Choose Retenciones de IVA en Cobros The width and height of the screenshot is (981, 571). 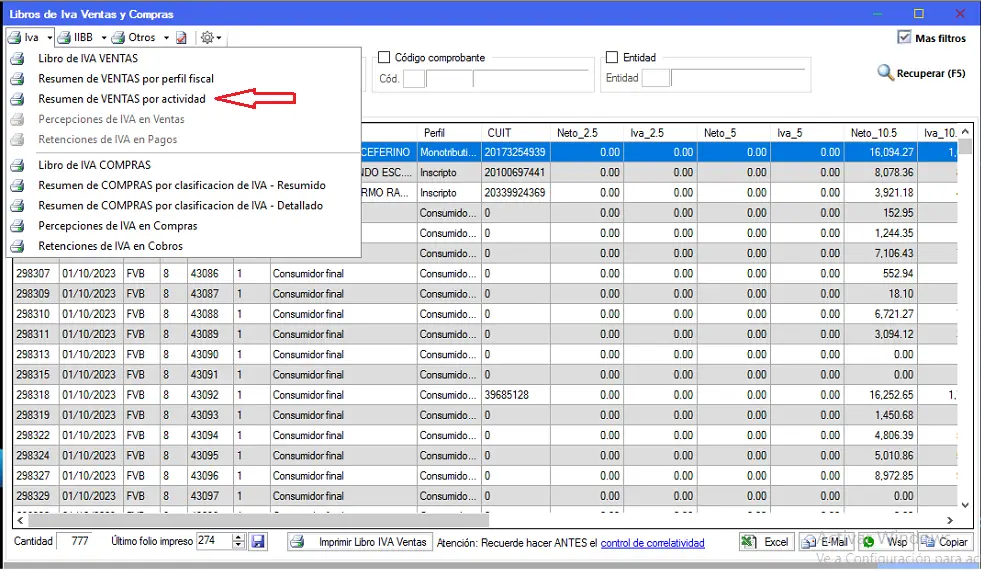click(x=110, y=246)
